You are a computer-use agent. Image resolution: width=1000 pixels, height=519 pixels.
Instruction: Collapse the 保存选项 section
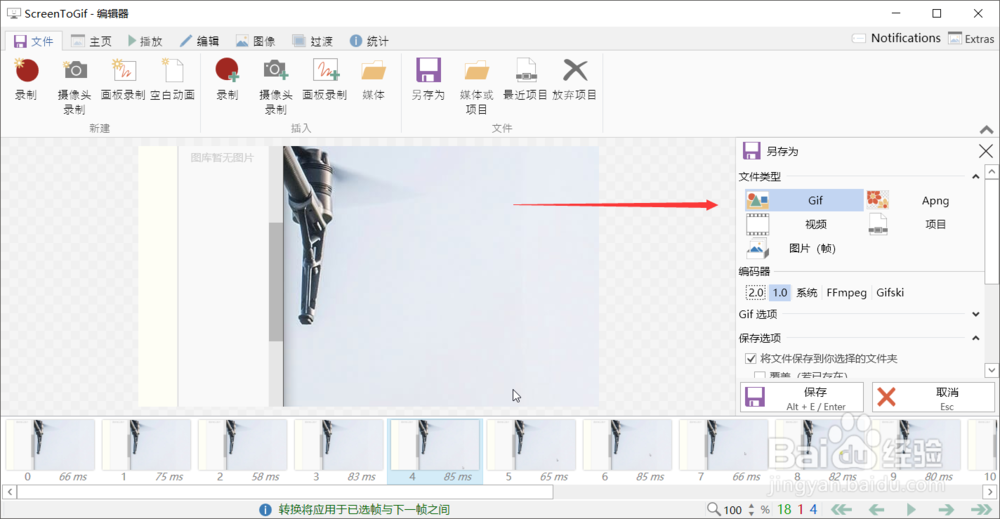[x=976, y=338]
